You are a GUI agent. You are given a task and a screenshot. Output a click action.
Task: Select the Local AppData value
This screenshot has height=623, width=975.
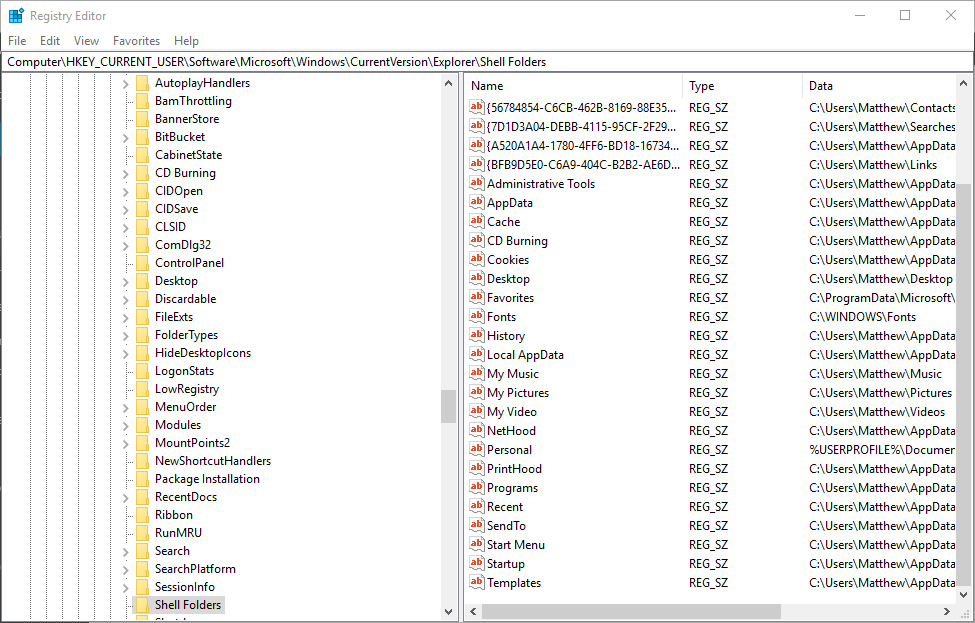(525, 354)
